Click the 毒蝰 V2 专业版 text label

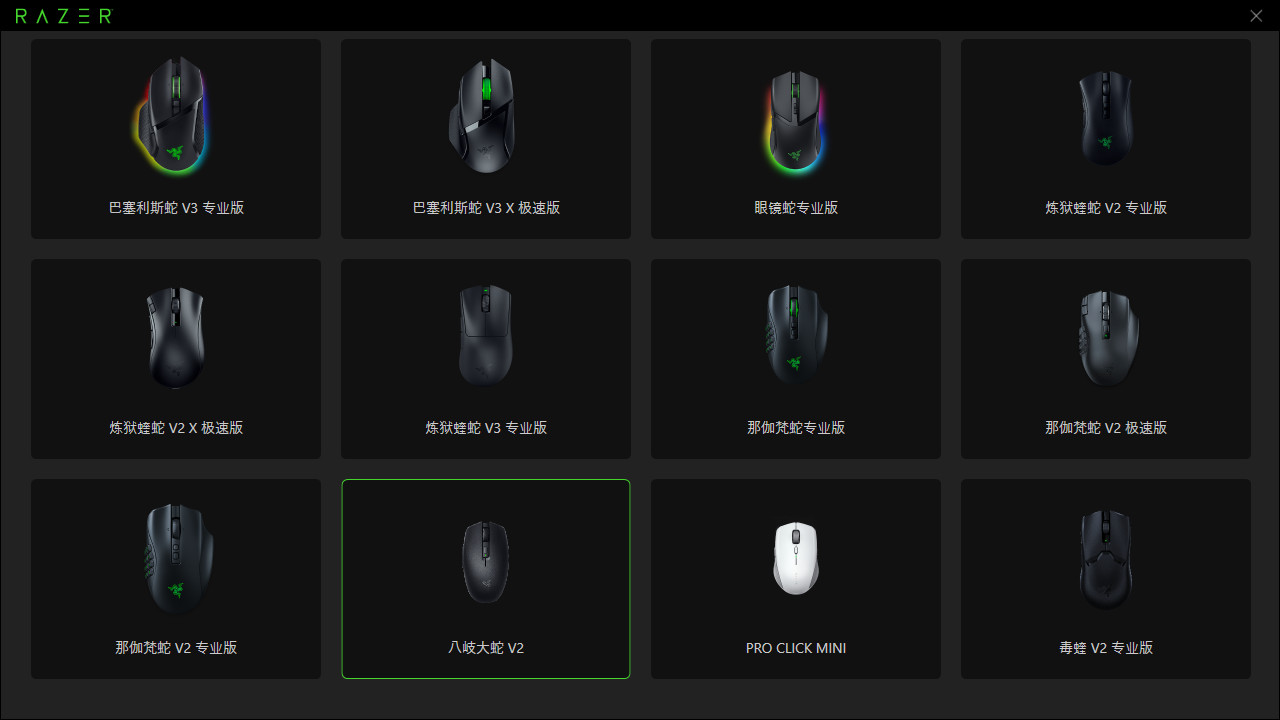(1106, 648)
